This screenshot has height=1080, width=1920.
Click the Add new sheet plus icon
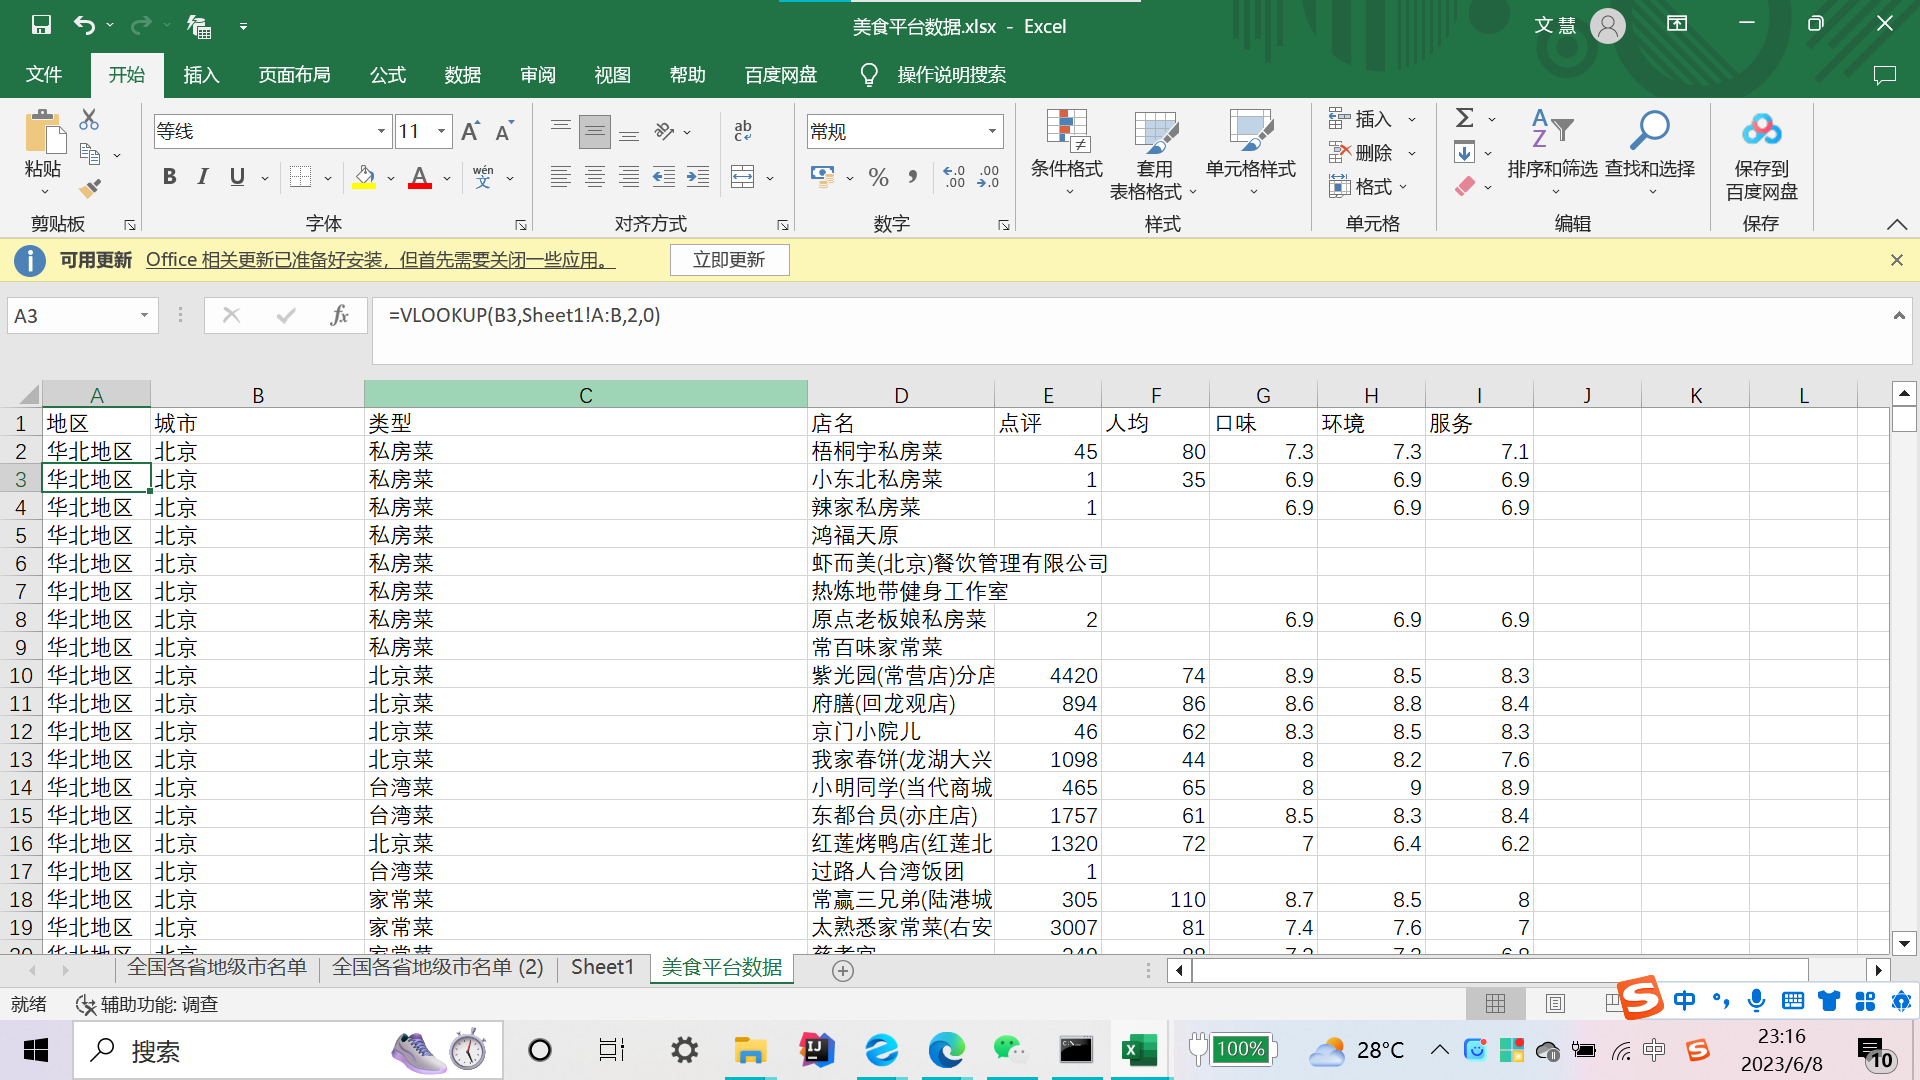pos(843,971)
